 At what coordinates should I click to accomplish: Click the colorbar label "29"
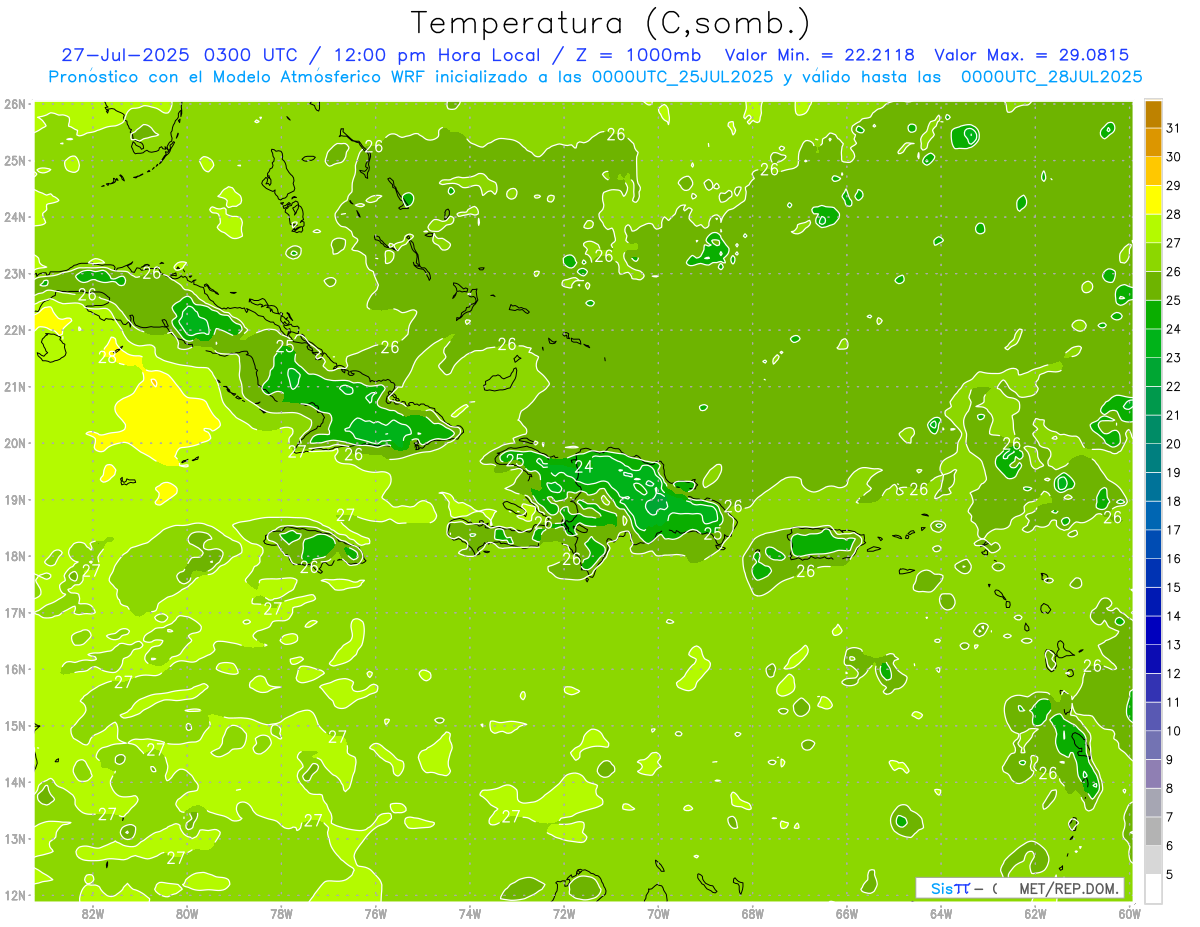pos(1174,186)
